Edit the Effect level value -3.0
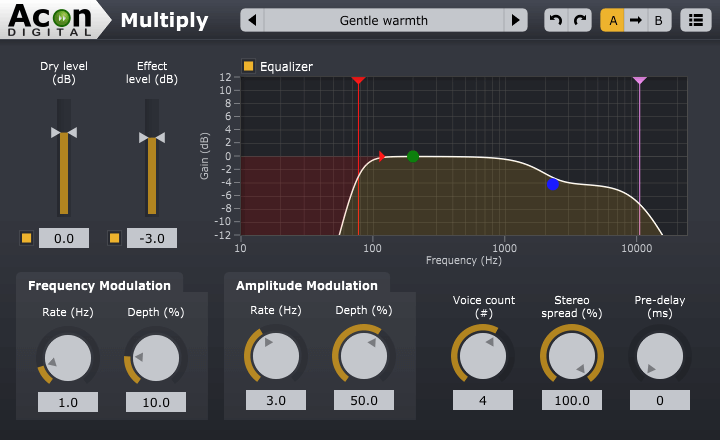This screenshot has height=440, width=720. pos(152,238)
